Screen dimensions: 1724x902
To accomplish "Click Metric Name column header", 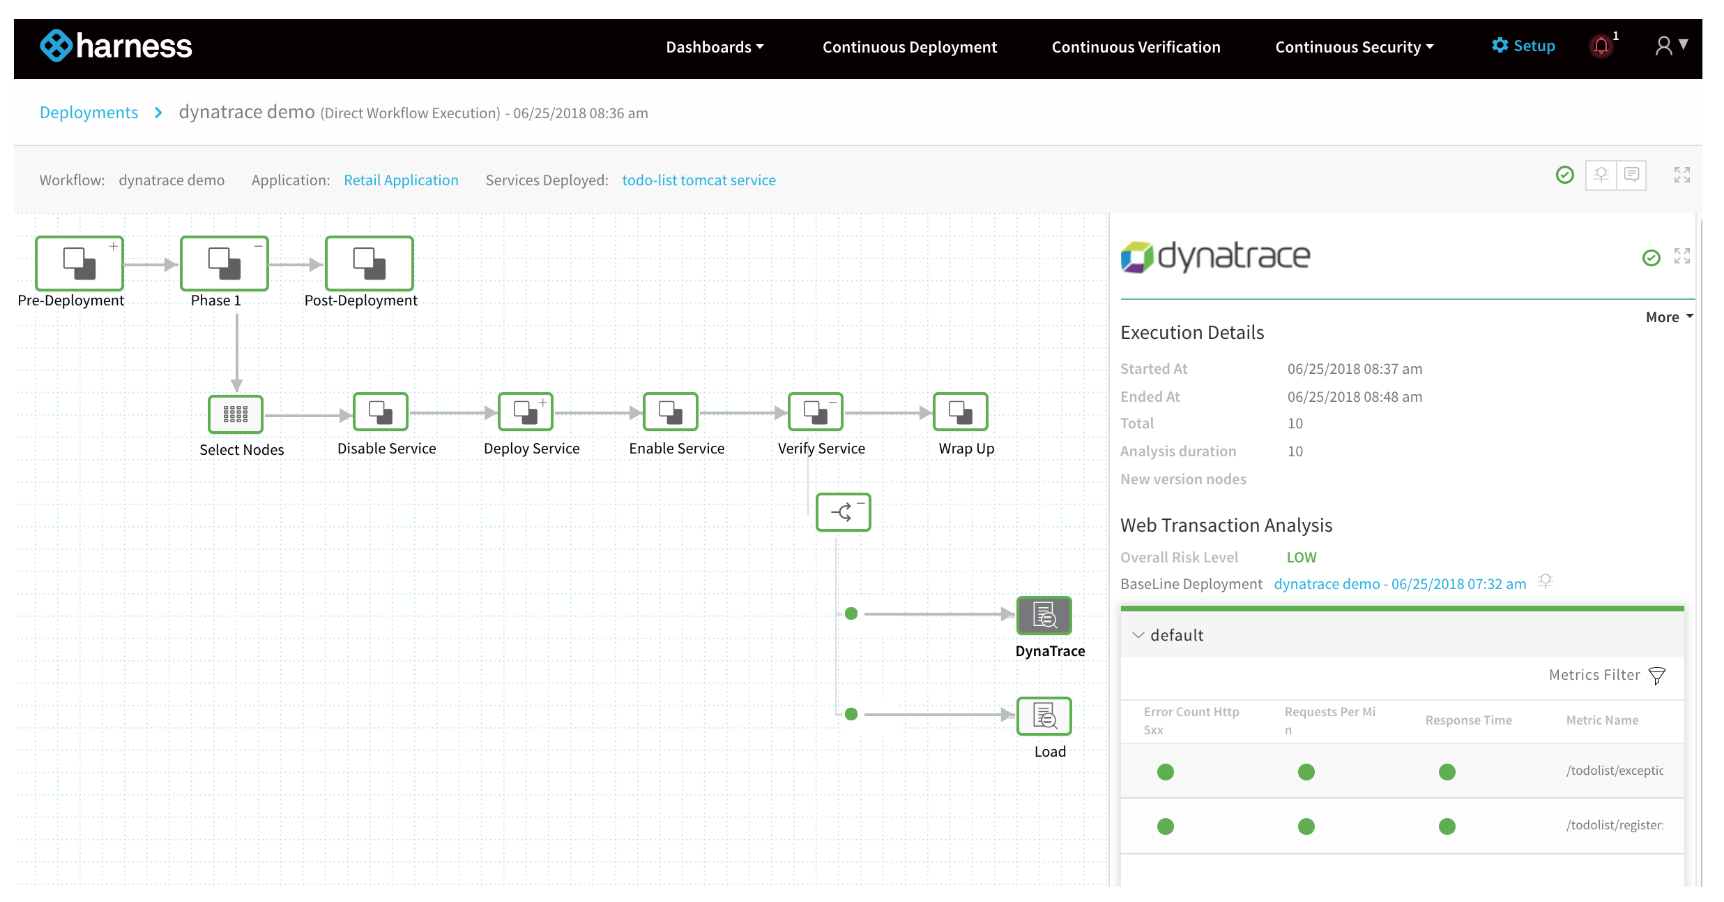I will pos(1602,721).
